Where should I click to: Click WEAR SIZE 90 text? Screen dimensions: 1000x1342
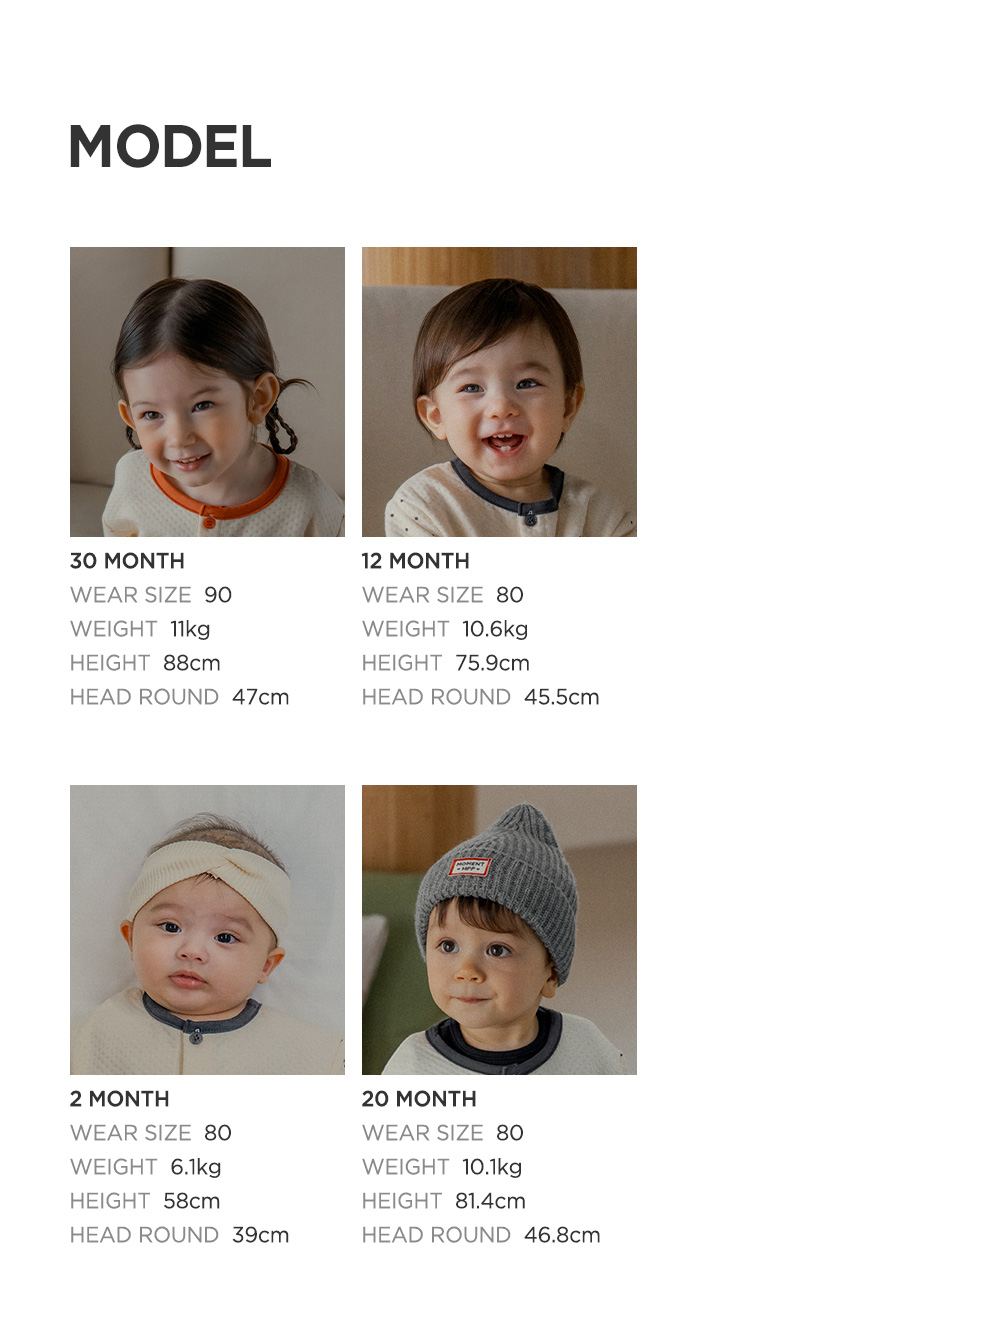(151, 595)
